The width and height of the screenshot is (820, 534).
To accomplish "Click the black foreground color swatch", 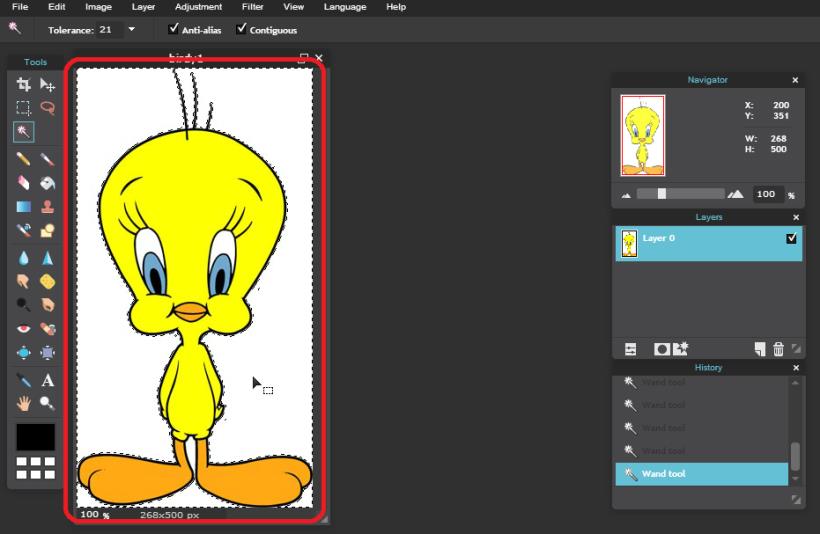I will pos(35,437).
